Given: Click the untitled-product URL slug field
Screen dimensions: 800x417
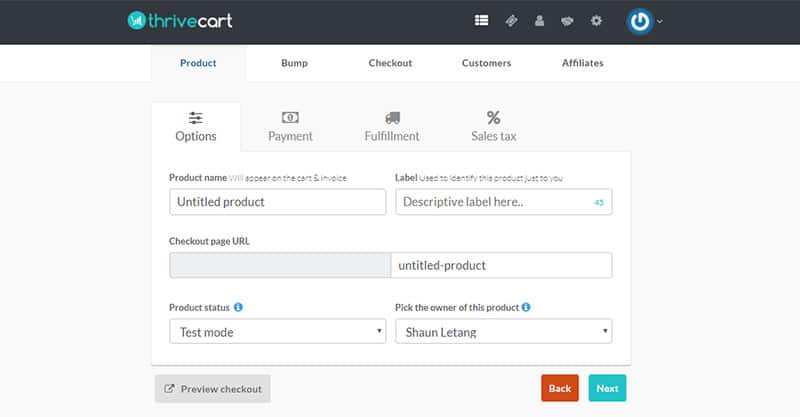Looking at the screenshot, I should (x=502, y=265).
